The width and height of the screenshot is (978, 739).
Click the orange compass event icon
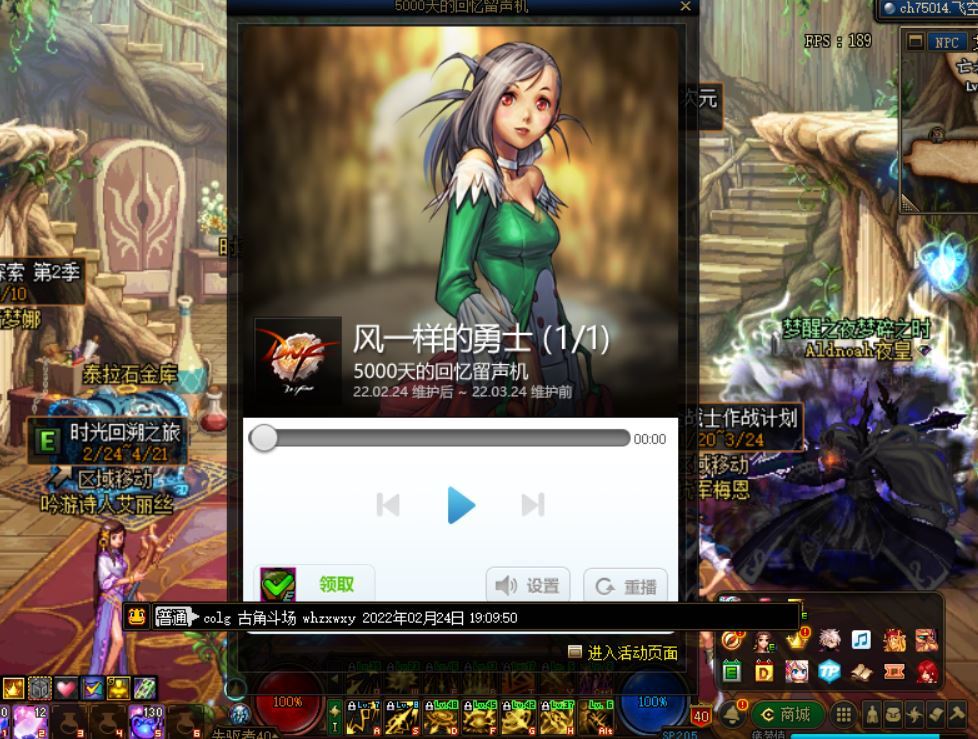tap(732, 640)
